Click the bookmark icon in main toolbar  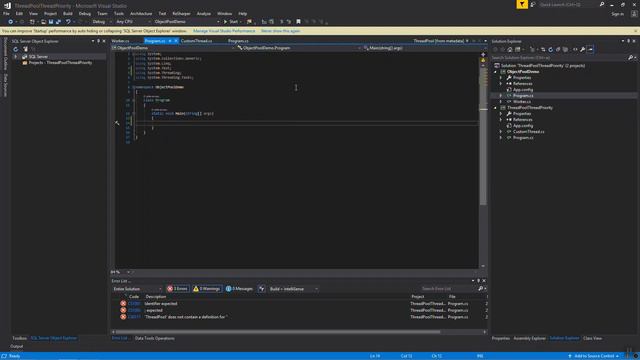coord(298,22)
